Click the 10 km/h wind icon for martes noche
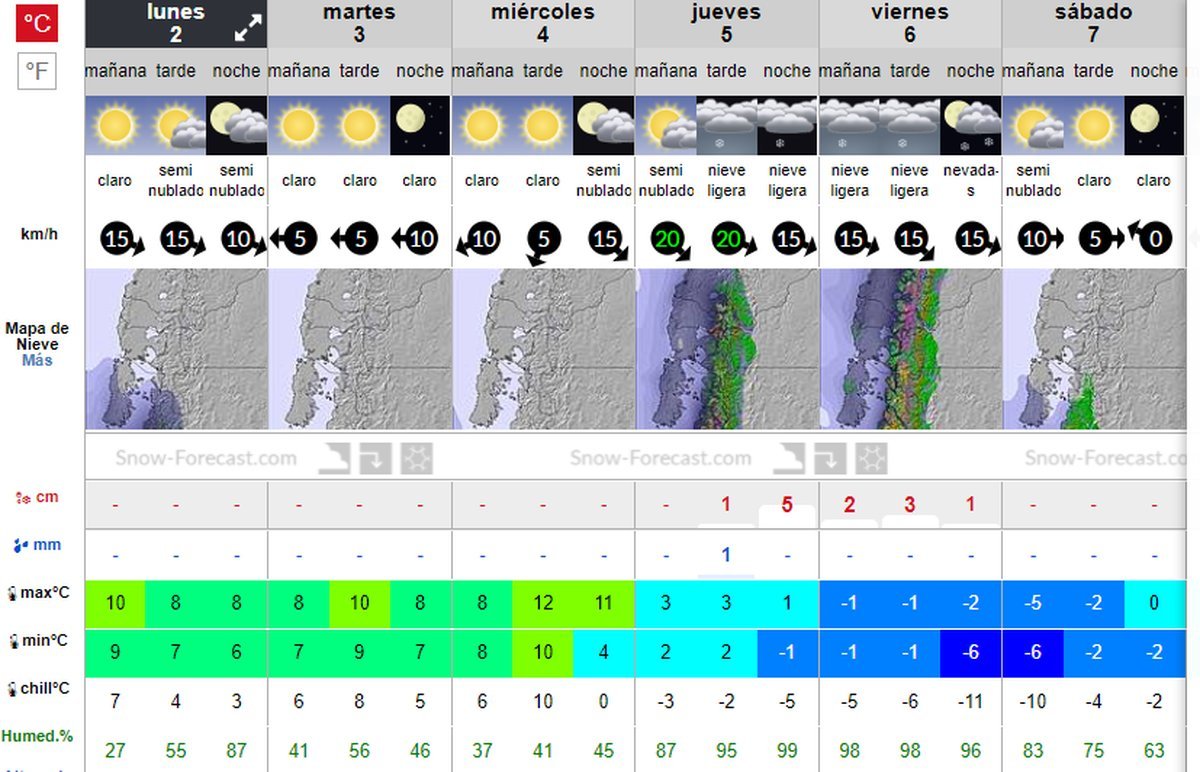 click(417, 239)
